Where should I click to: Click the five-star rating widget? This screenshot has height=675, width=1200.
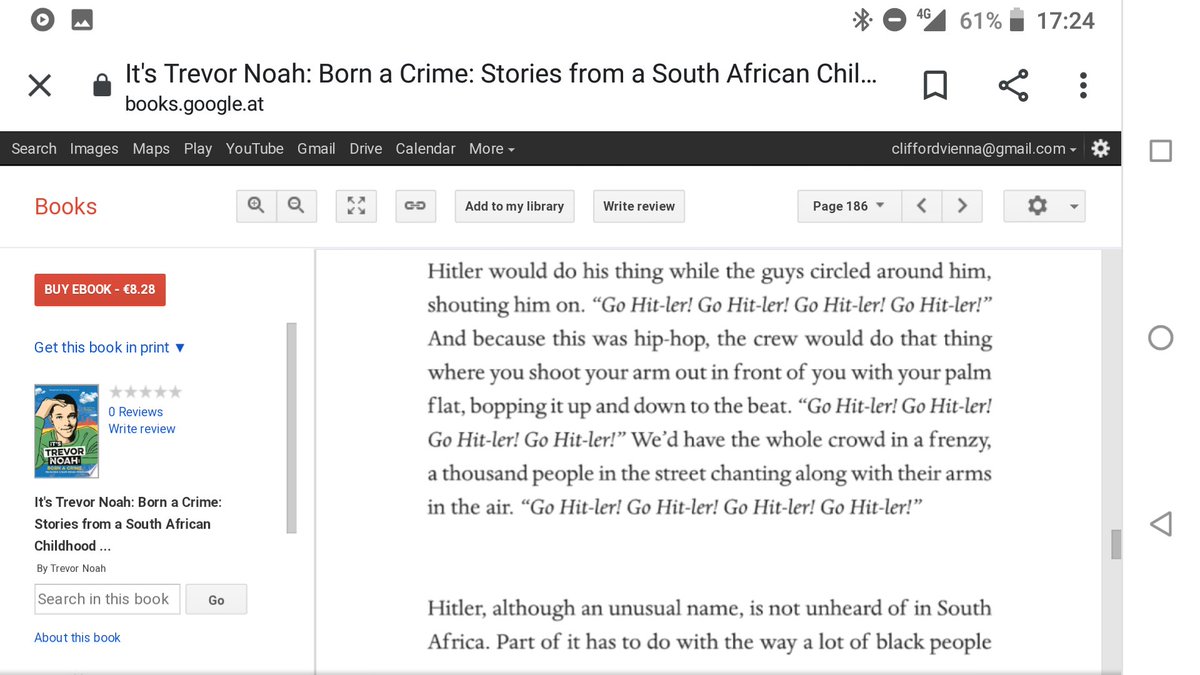click(145, 392)
